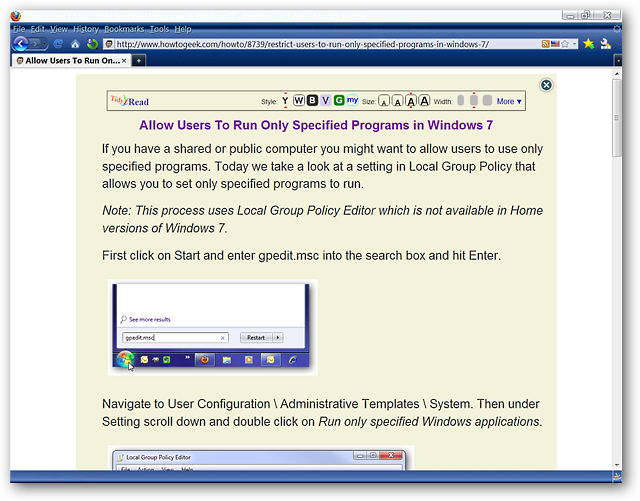Choose the second smallest font size A

(397, 101)
